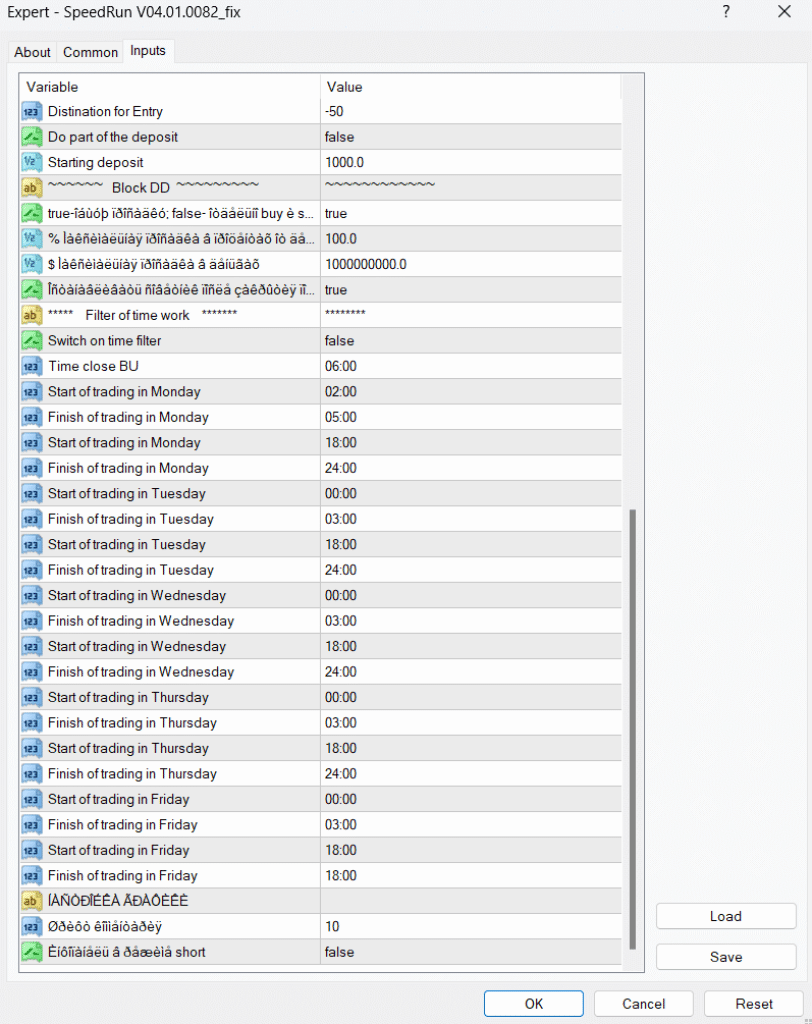
Task: Click the integer icon beside Distination for Entry
Action: (x=31, y=112)
